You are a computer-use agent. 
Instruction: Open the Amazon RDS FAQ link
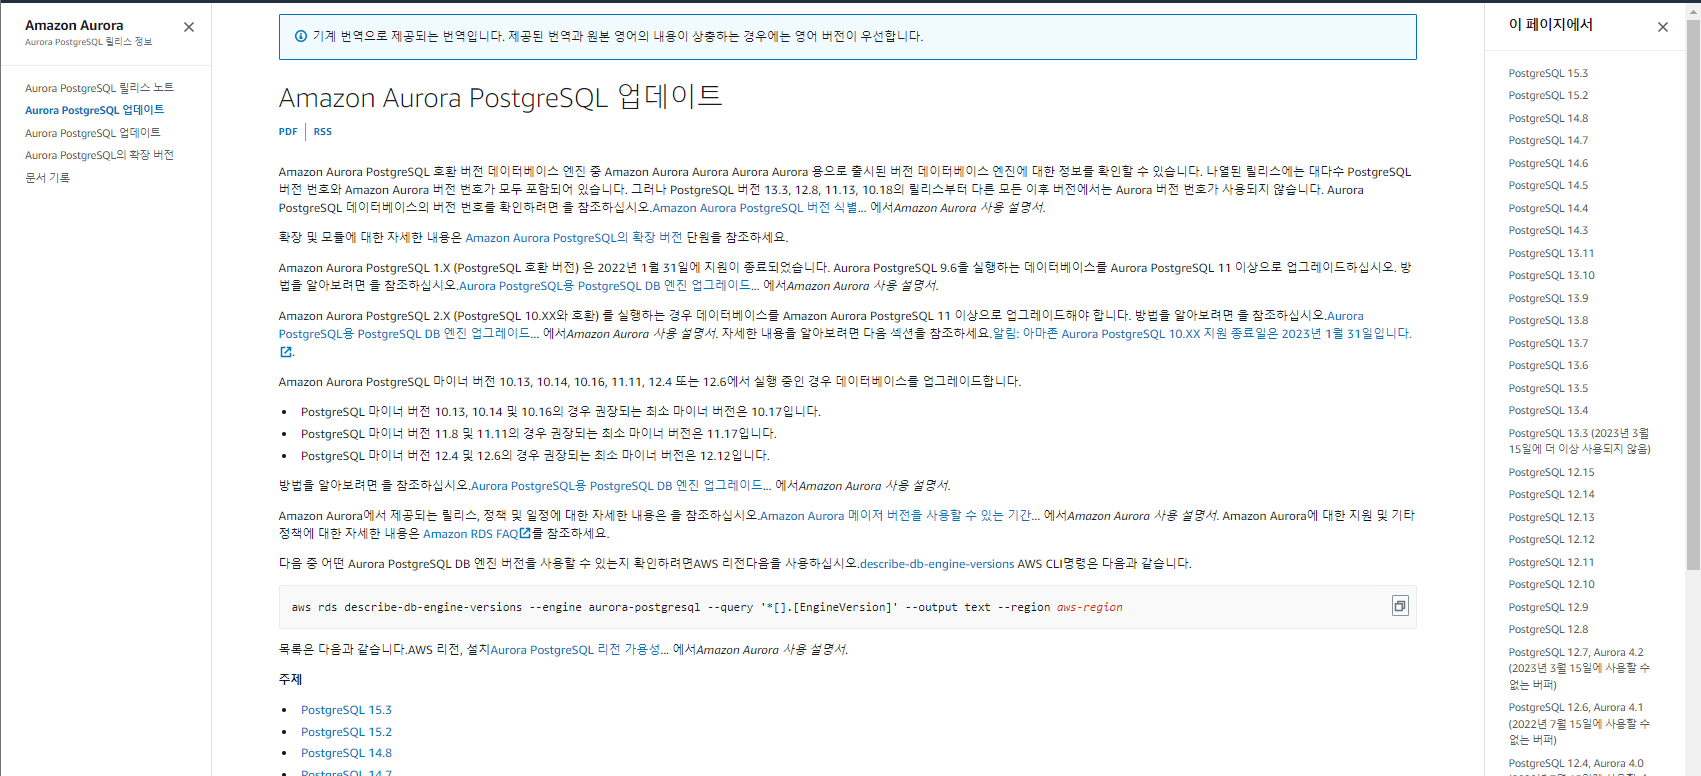[476, 534]
